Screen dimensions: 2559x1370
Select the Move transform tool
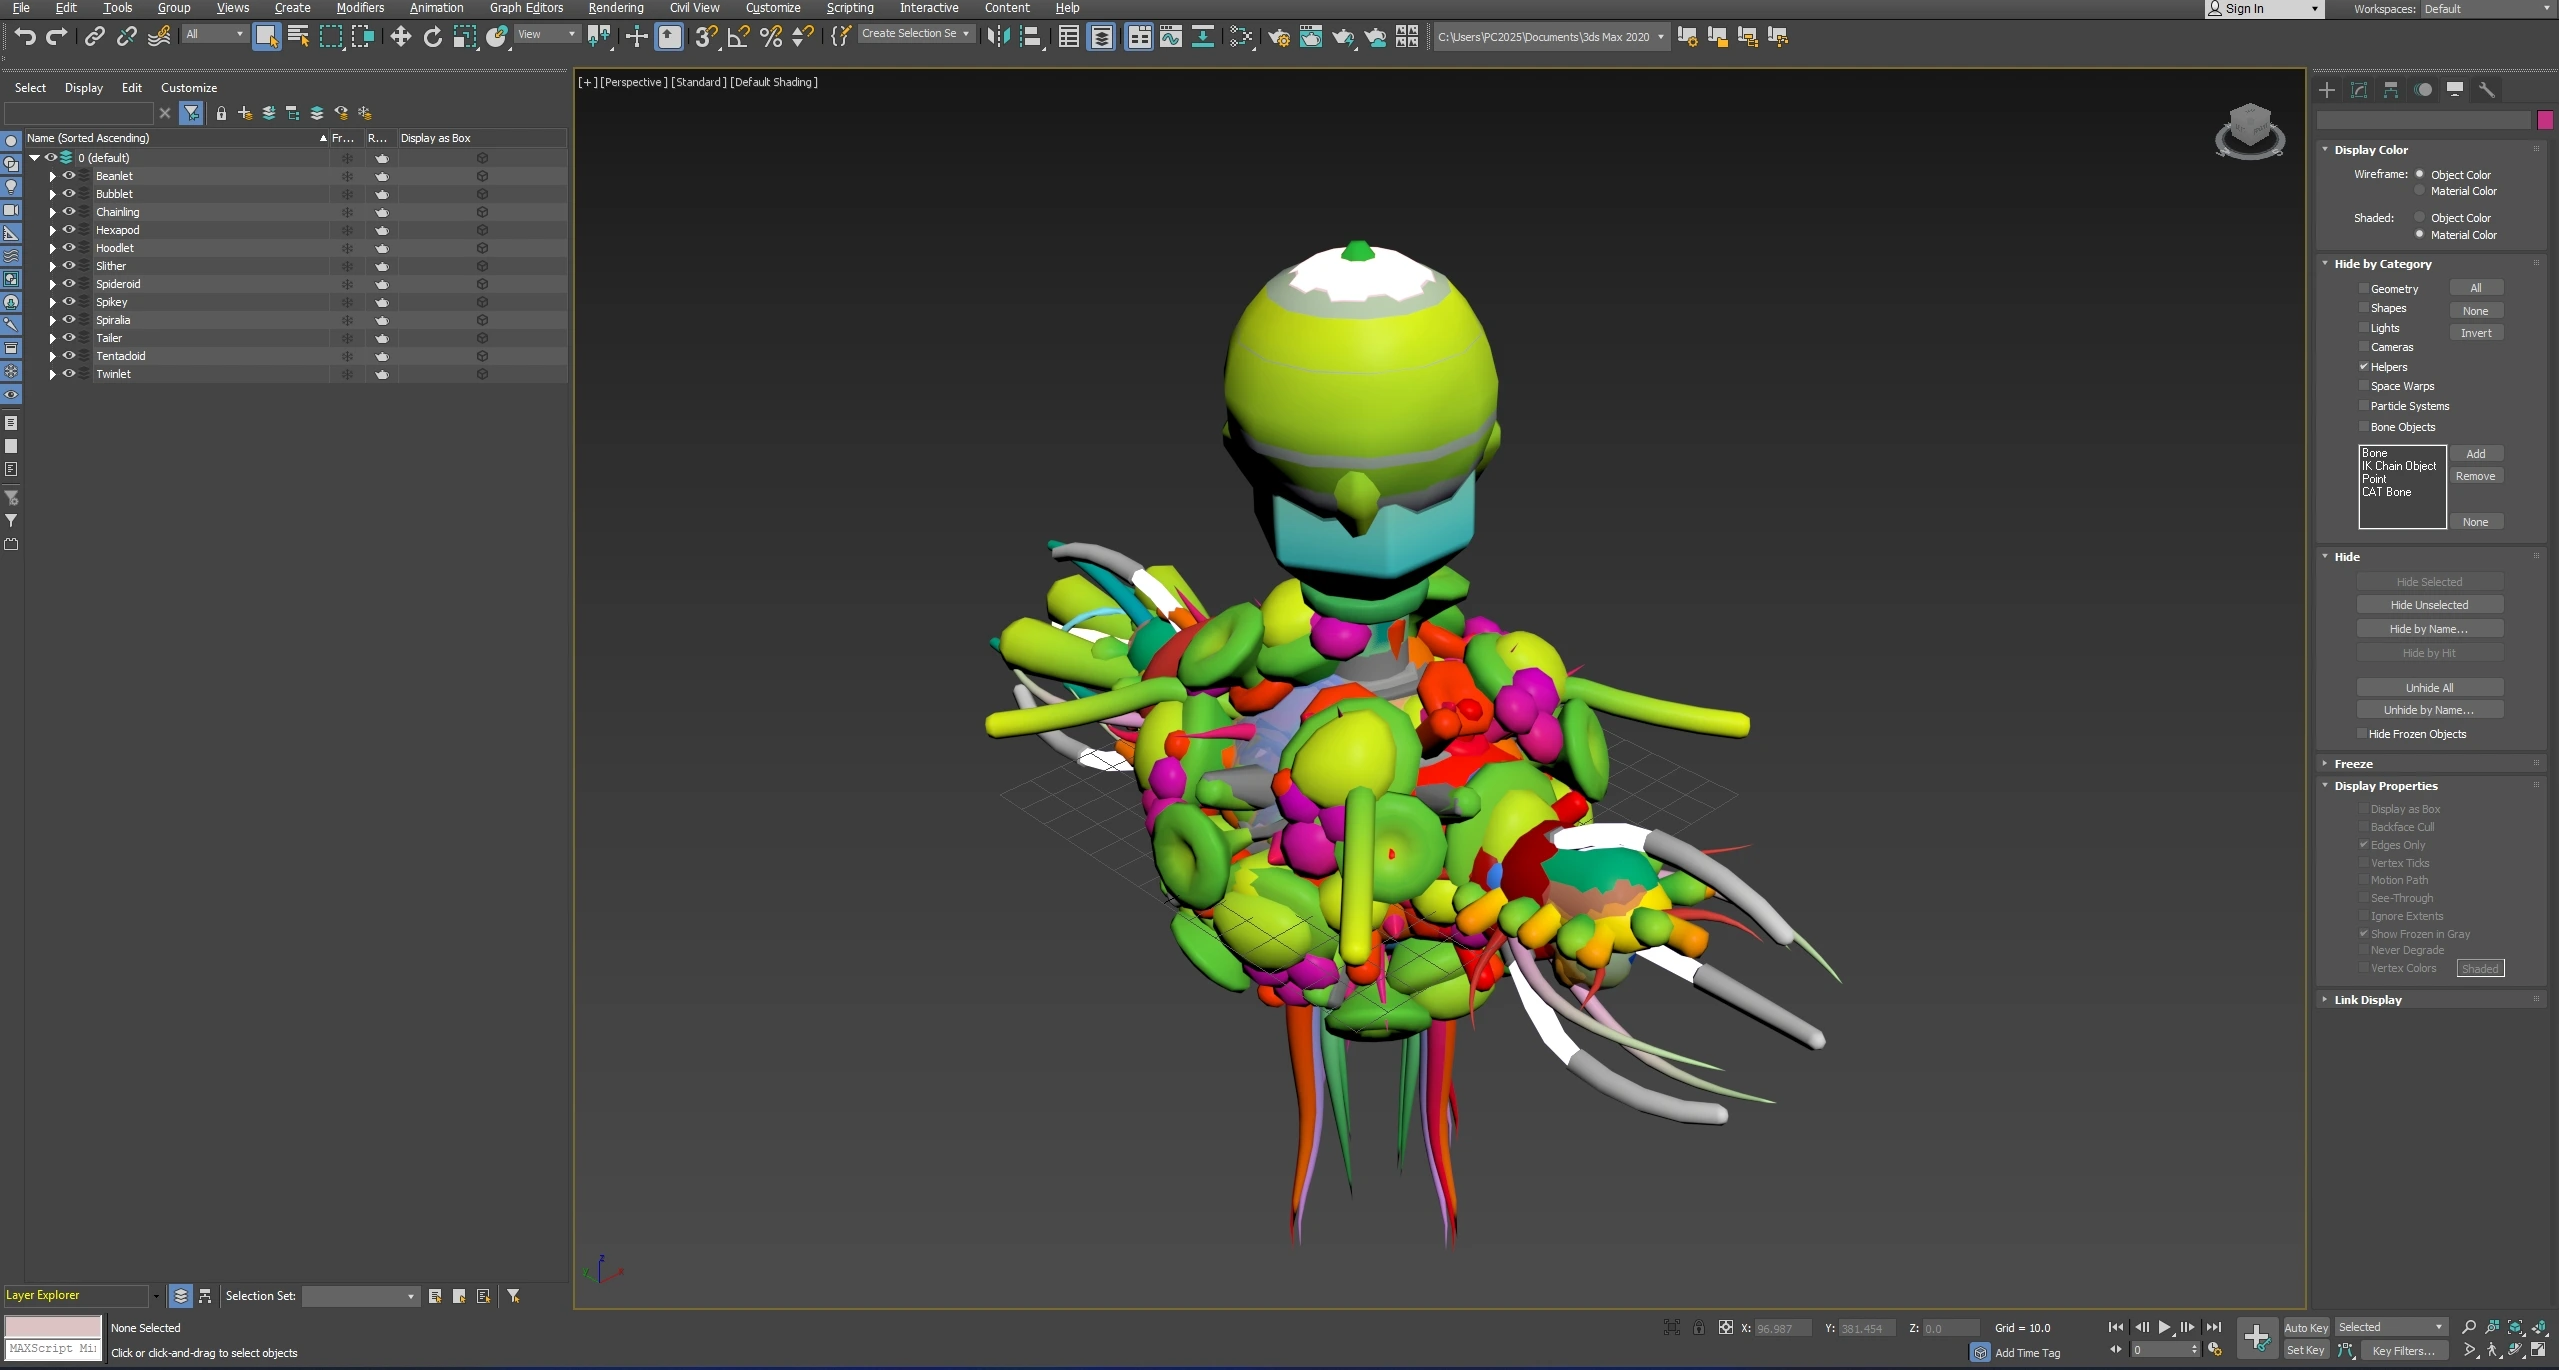[400, 37]
